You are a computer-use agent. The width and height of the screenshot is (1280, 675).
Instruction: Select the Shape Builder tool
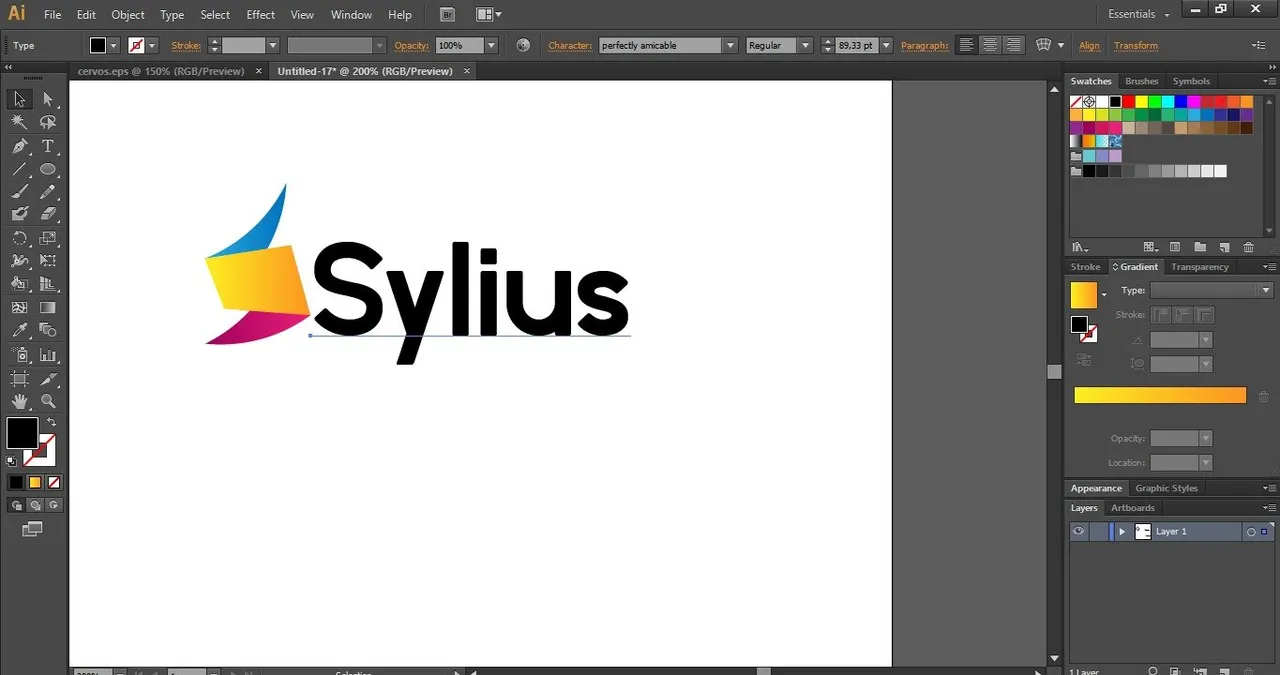[19, 284]
